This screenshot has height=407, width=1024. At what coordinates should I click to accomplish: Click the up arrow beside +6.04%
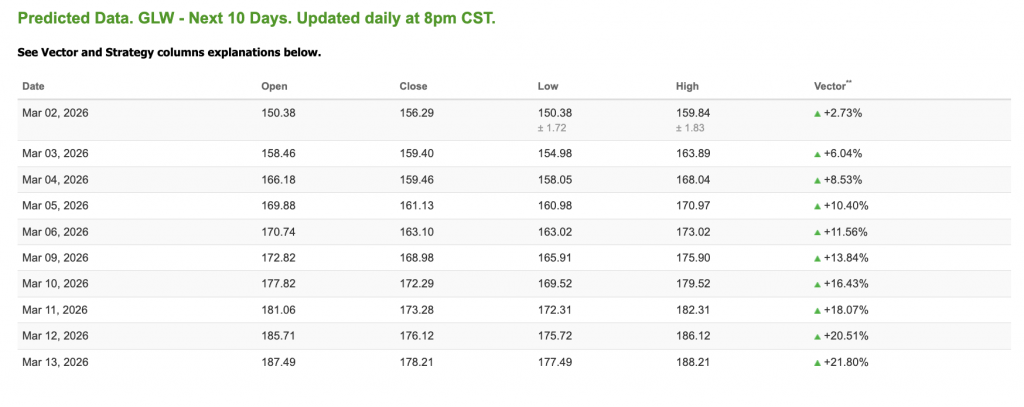(818, 154)
